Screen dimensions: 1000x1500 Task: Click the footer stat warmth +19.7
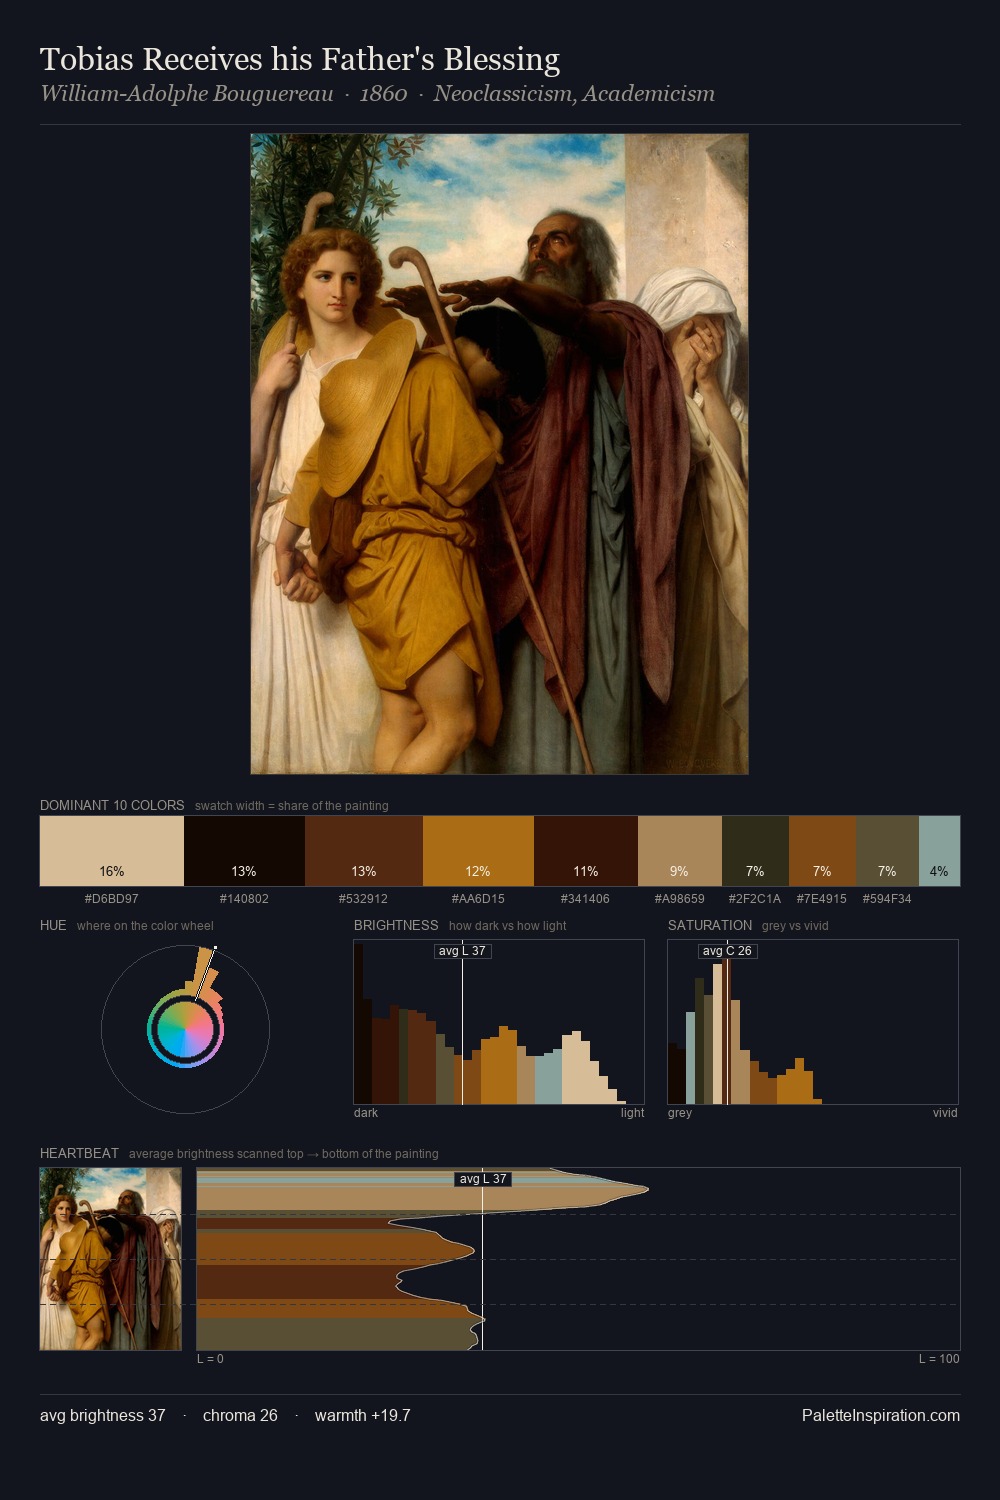point(363,1415)
